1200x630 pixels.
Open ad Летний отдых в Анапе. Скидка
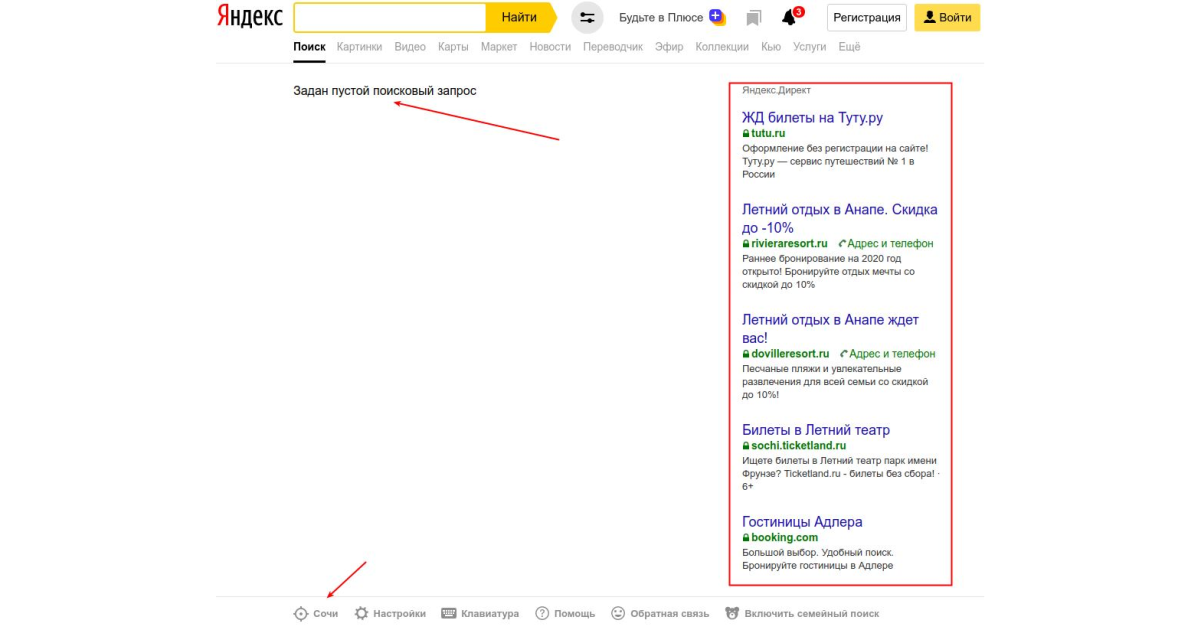(x=840, y=219)
